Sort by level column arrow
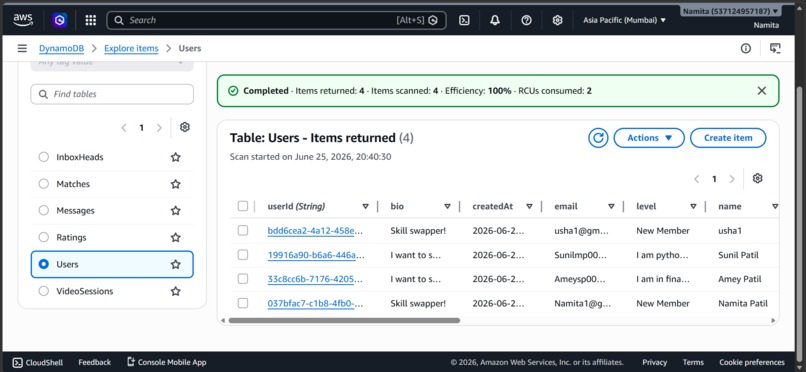Screen dimensions: 806x372 pyautogui.click(x=693, y=207)
